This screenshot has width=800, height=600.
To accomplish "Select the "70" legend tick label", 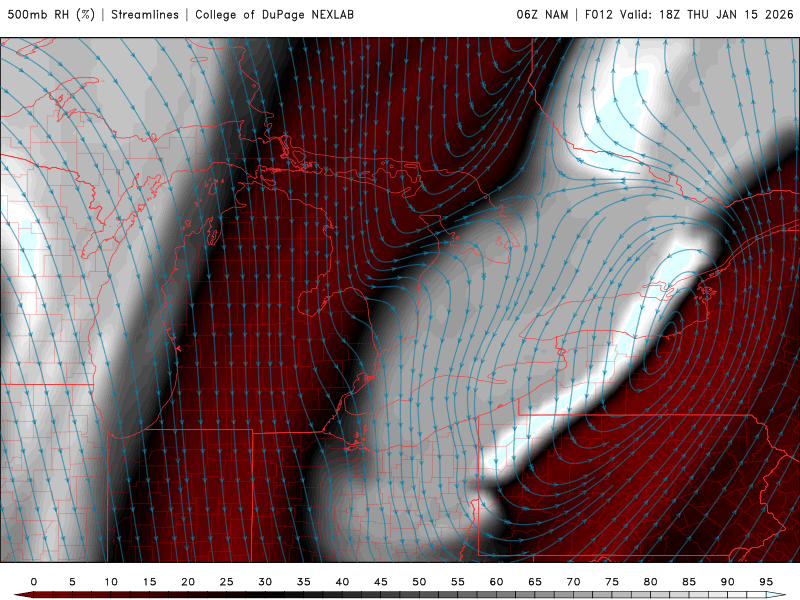I will point(573,582).
